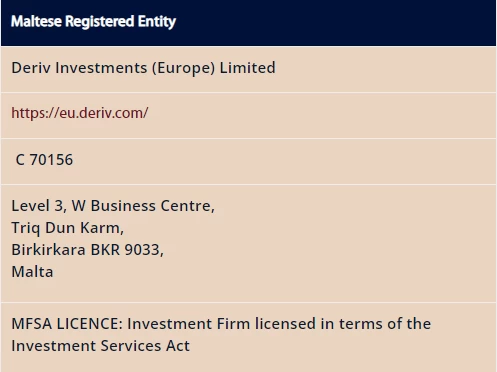497x372 pixels.
Task: Click the W Business Centre text
Action: click(x=143, y=206)
